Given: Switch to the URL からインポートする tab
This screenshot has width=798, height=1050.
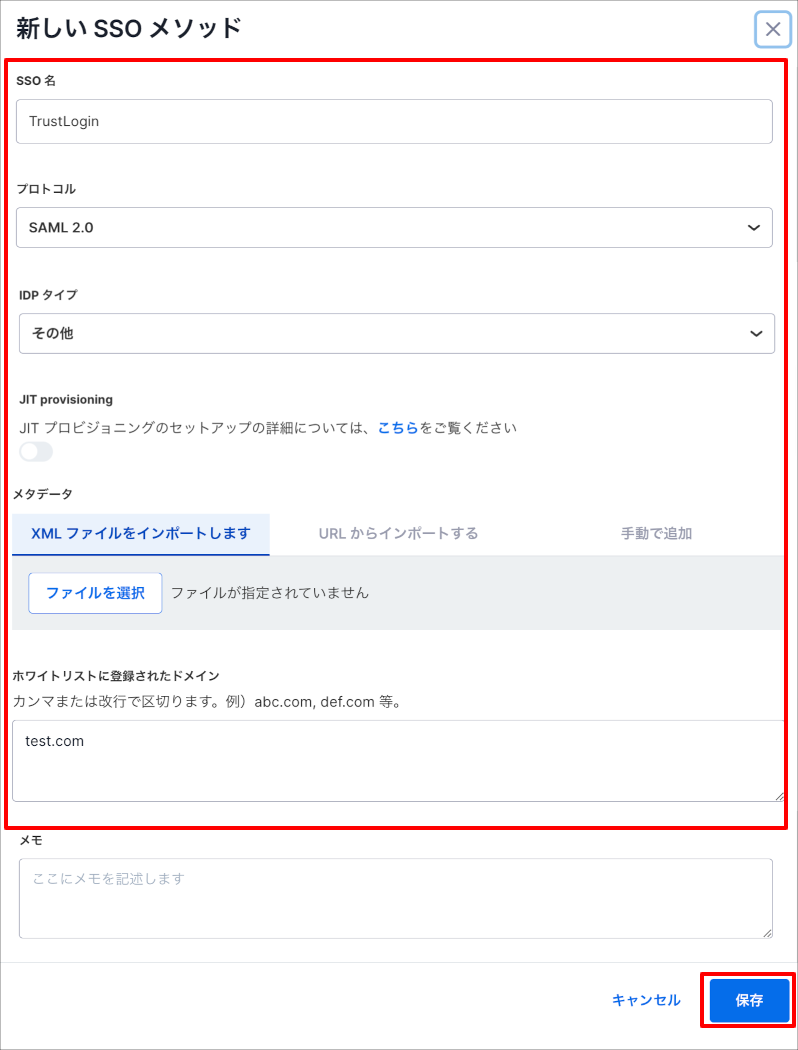Looking at the screenshot, I should point(398,534).
